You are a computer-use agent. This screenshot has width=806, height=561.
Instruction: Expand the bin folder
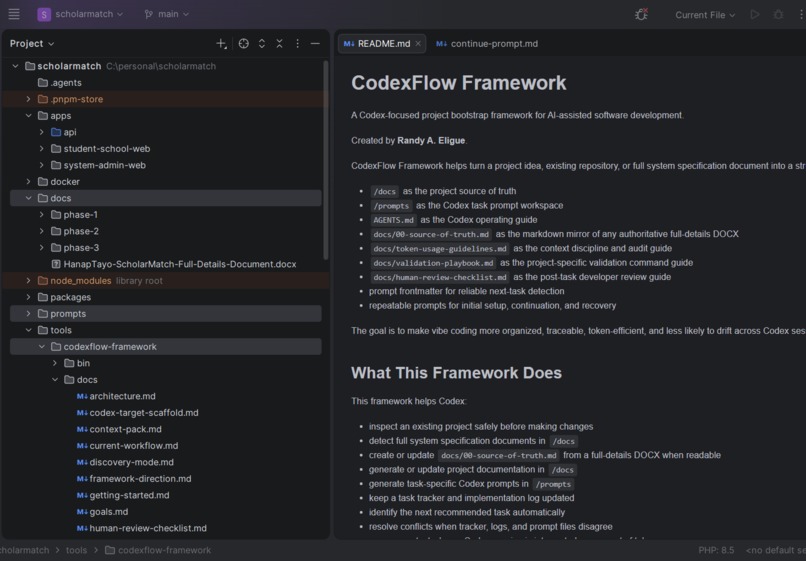pos(55,363)
